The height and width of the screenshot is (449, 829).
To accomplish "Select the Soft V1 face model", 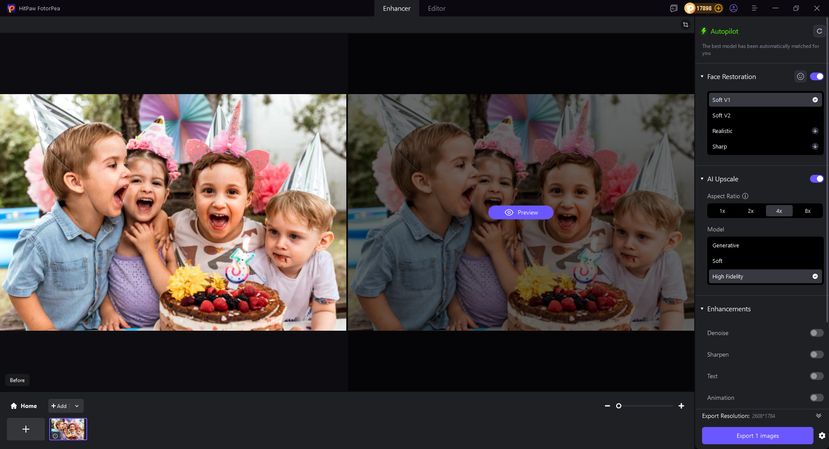I will [x=765, y=100].
